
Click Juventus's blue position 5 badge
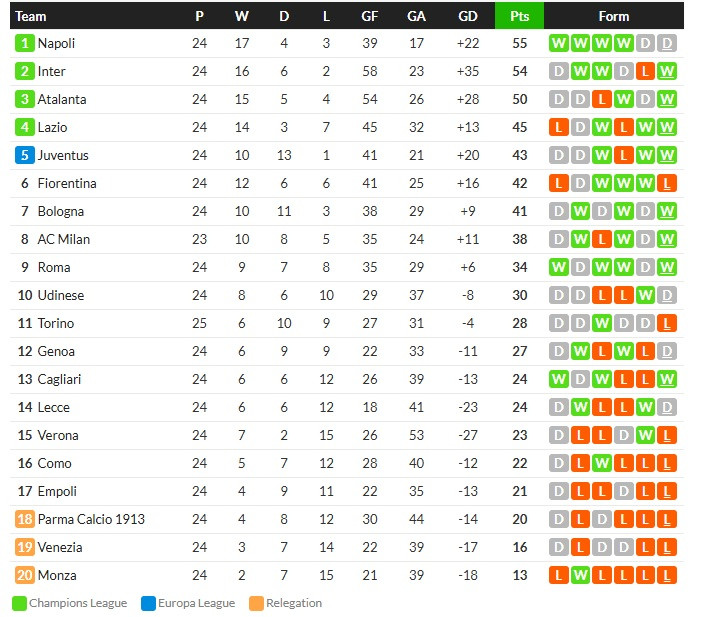(x=24, y=155)
